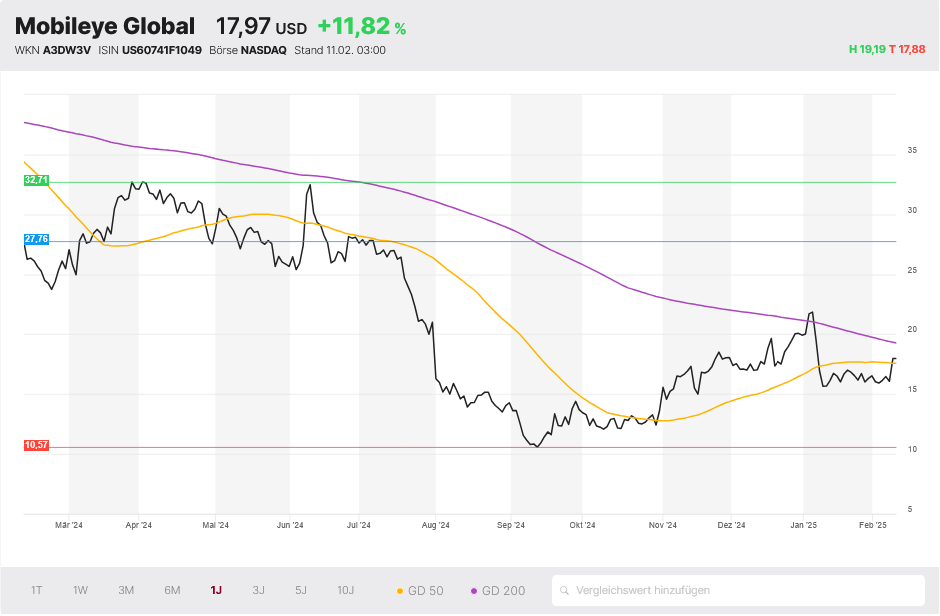Click the Aug '24 axis label
The height and width of the screenshot is (616, 940).
[x=435, y=526]
